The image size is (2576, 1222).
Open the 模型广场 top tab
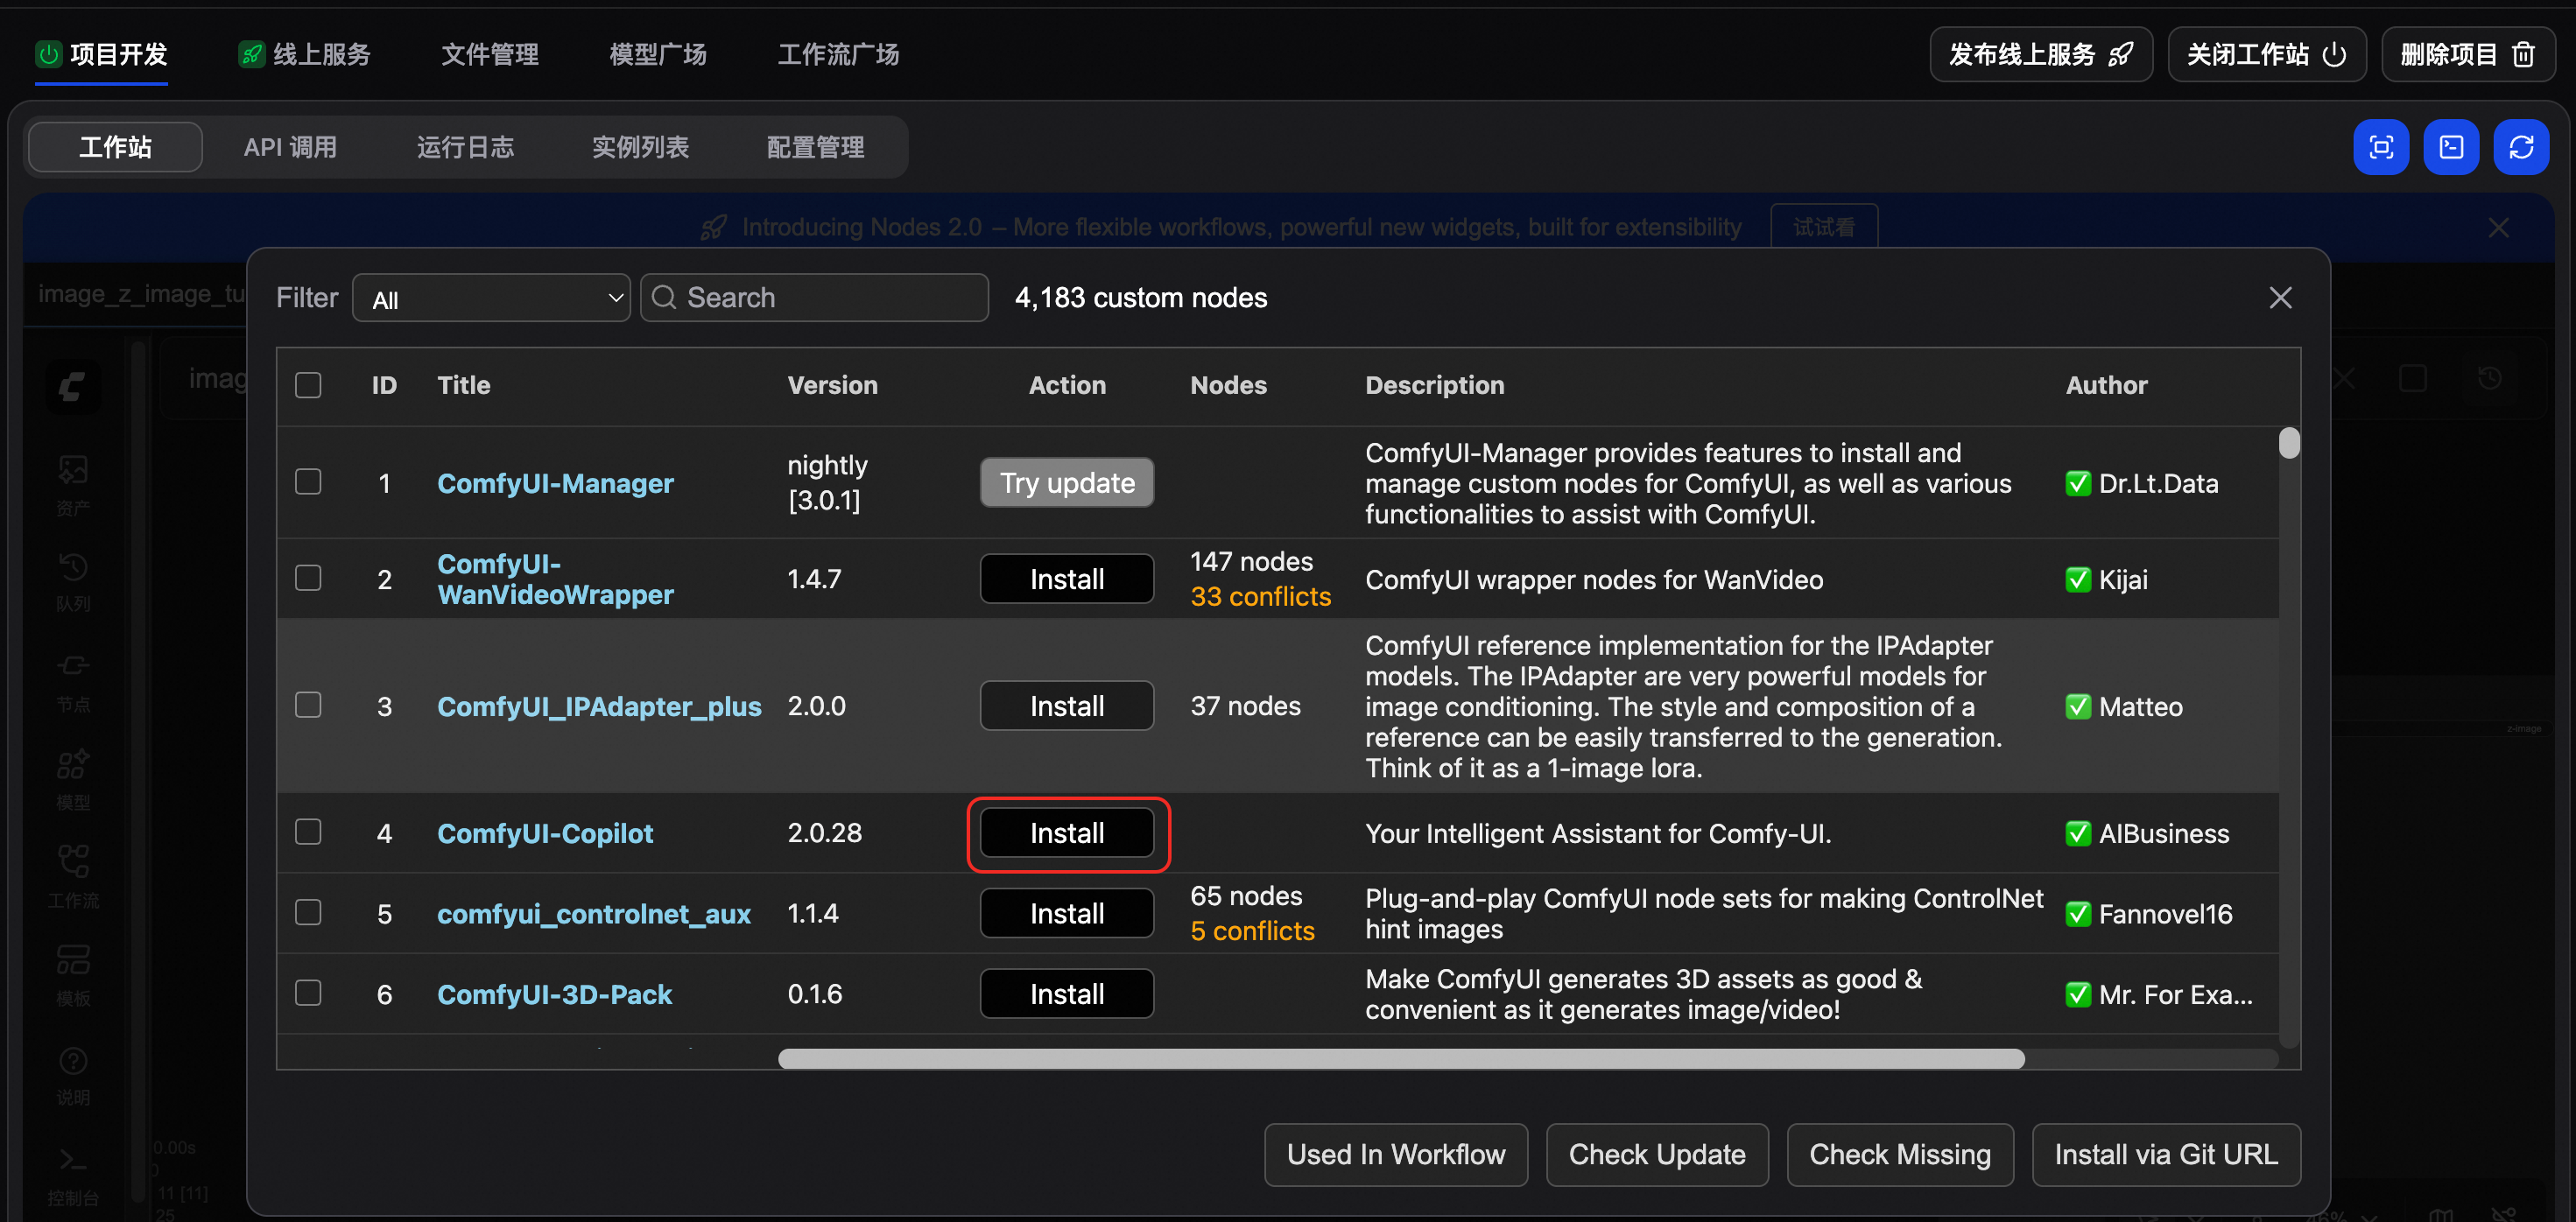(x=658, y=54)
